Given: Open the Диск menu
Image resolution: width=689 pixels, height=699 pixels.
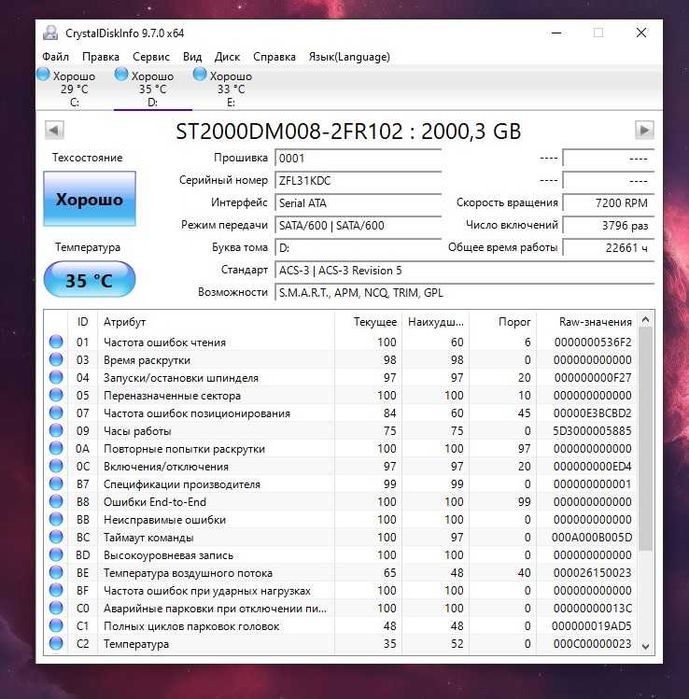Looking at the screenshot, I should click(227, 57).
